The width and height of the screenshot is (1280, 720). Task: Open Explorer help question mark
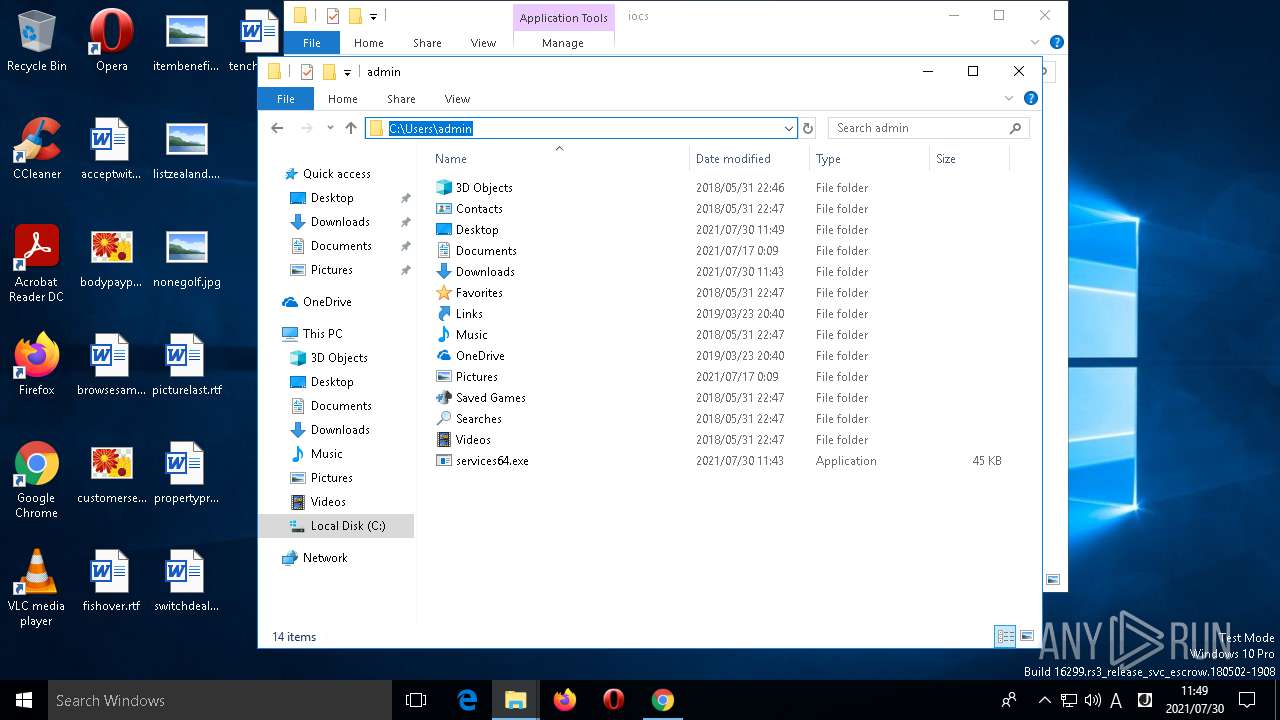coord(1031,98)
